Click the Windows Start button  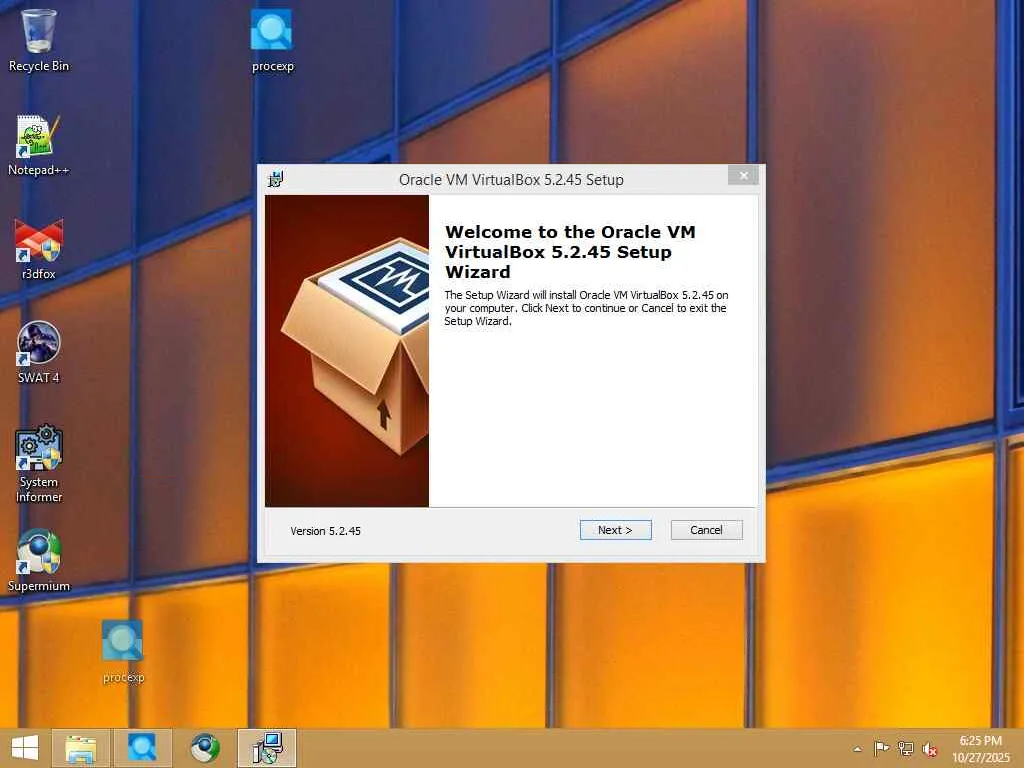click(25, 748)
